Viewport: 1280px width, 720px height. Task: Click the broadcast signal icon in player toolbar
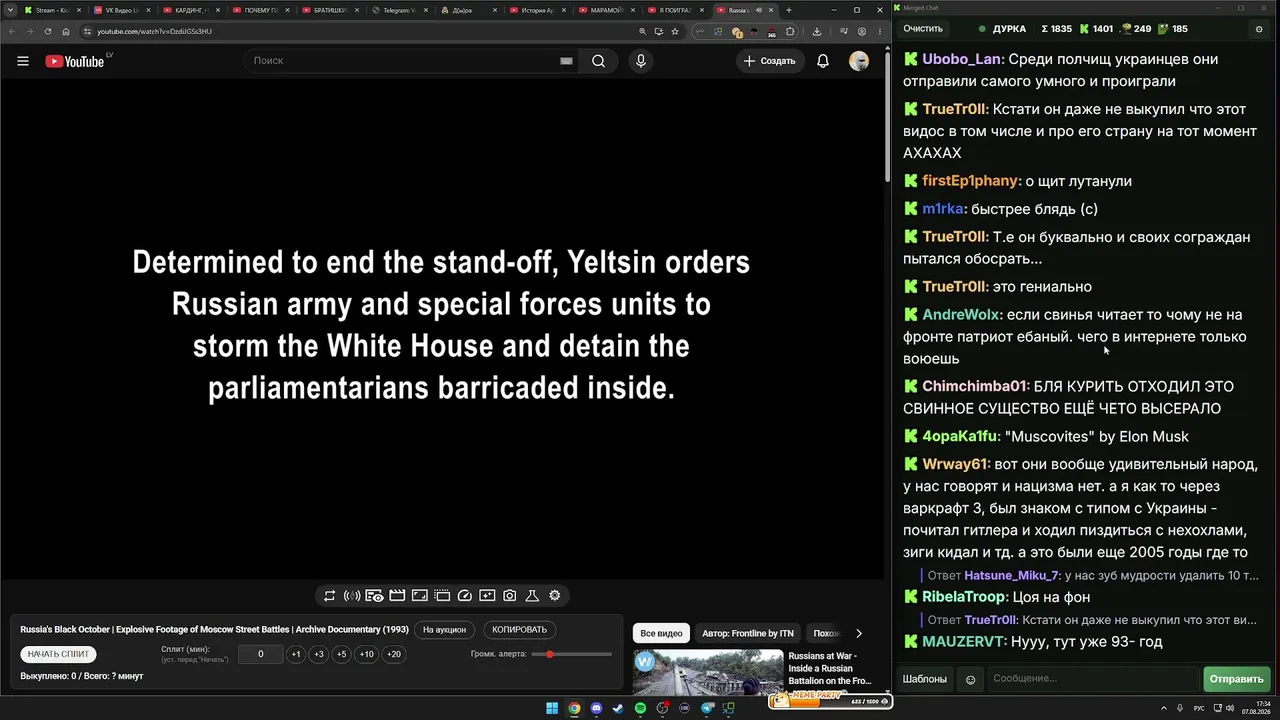(x=352, y=596)
